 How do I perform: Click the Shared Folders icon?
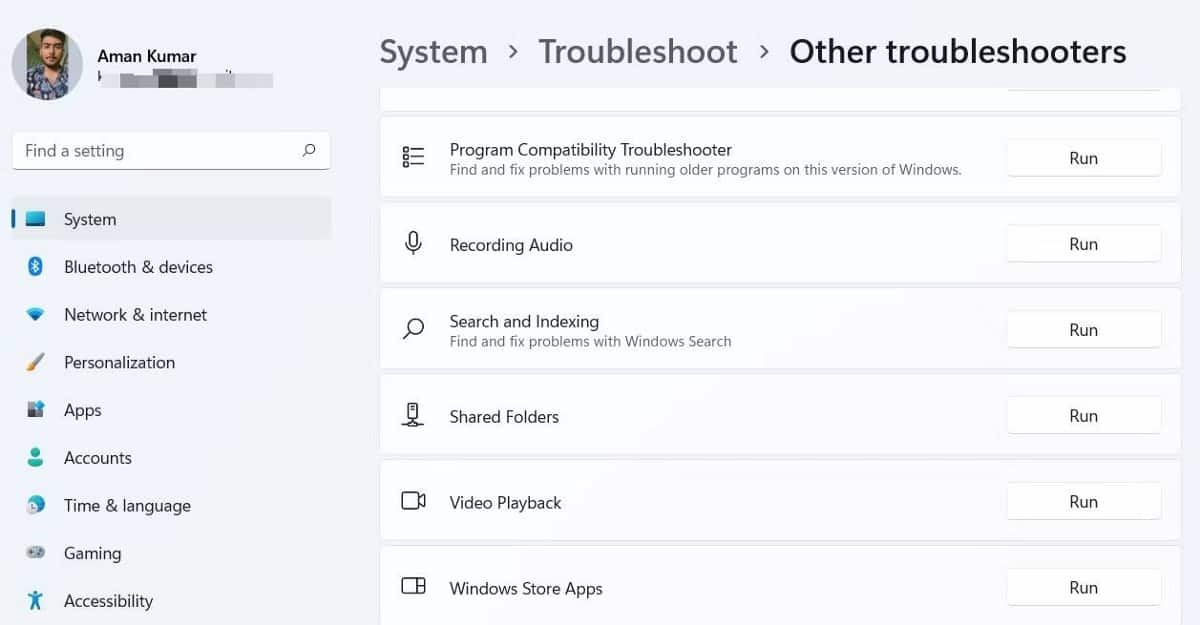click(x=413, y=415)
